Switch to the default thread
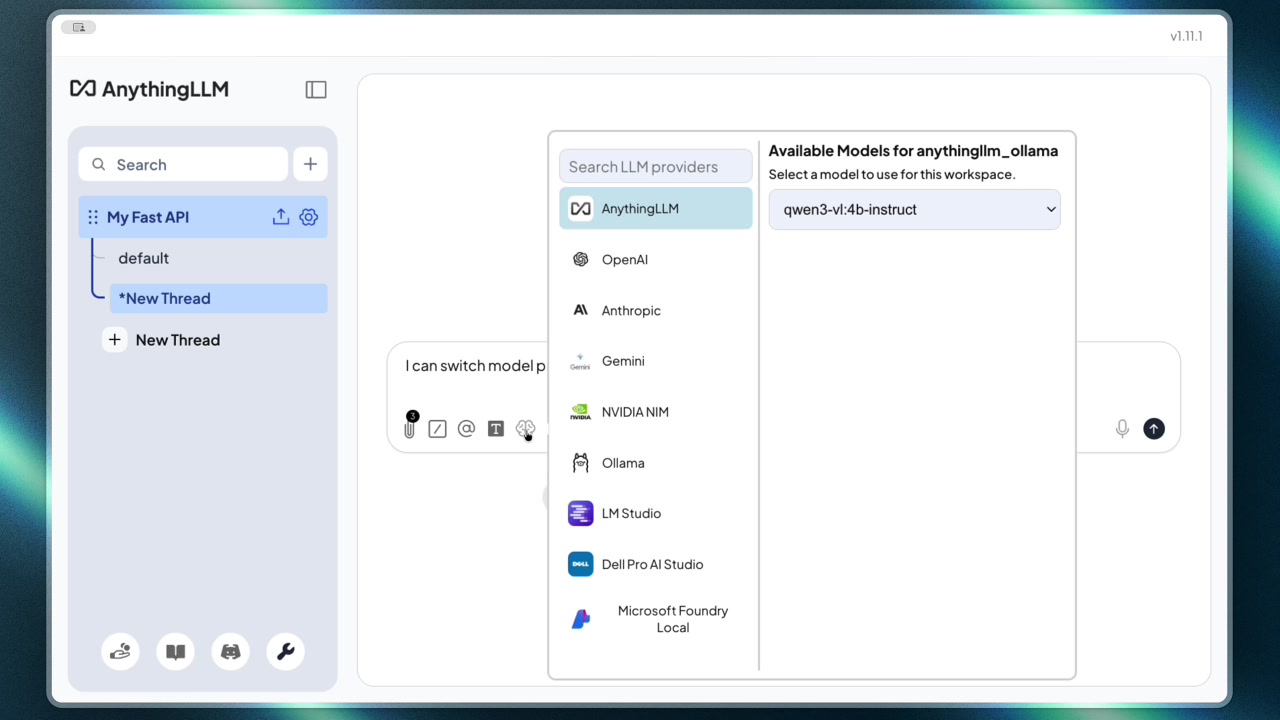 coord(143,257)
